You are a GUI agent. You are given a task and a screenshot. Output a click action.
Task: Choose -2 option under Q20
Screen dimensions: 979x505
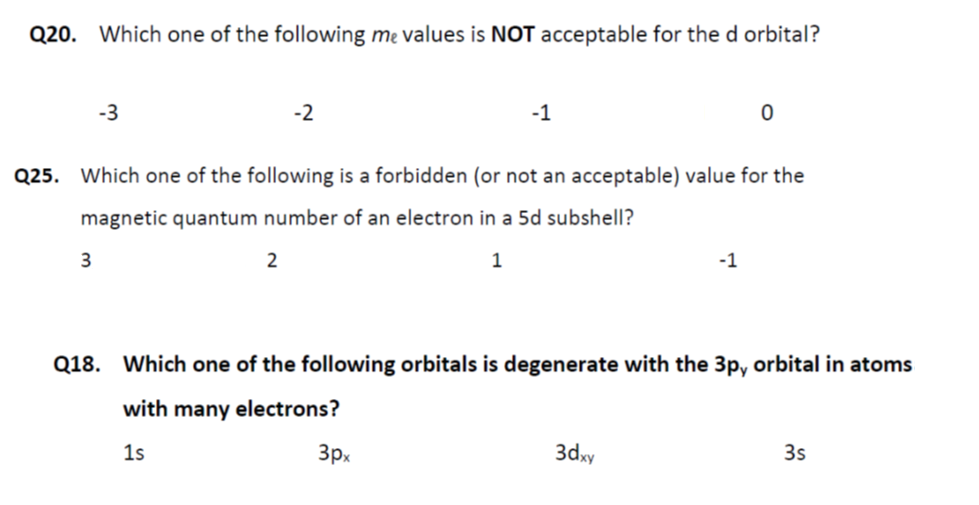[304, 113]
